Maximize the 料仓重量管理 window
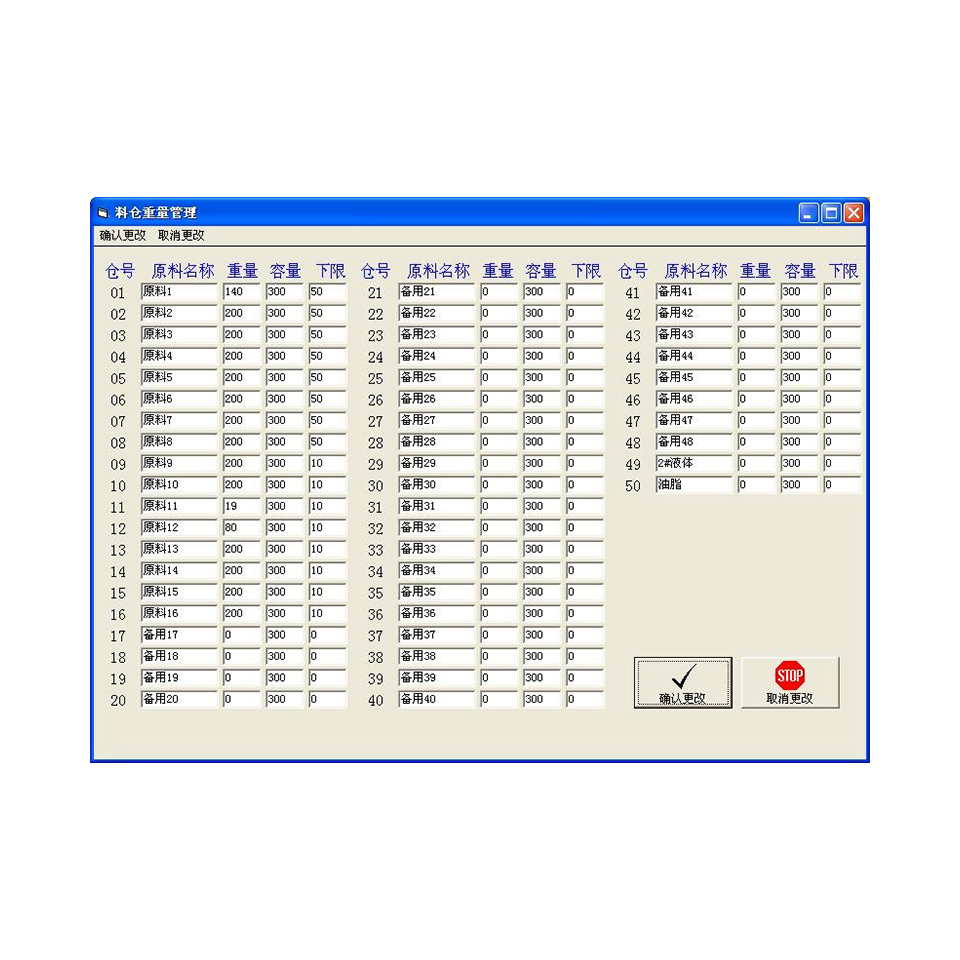This screenshot has height=960, width=960. (x=831, y=213)
